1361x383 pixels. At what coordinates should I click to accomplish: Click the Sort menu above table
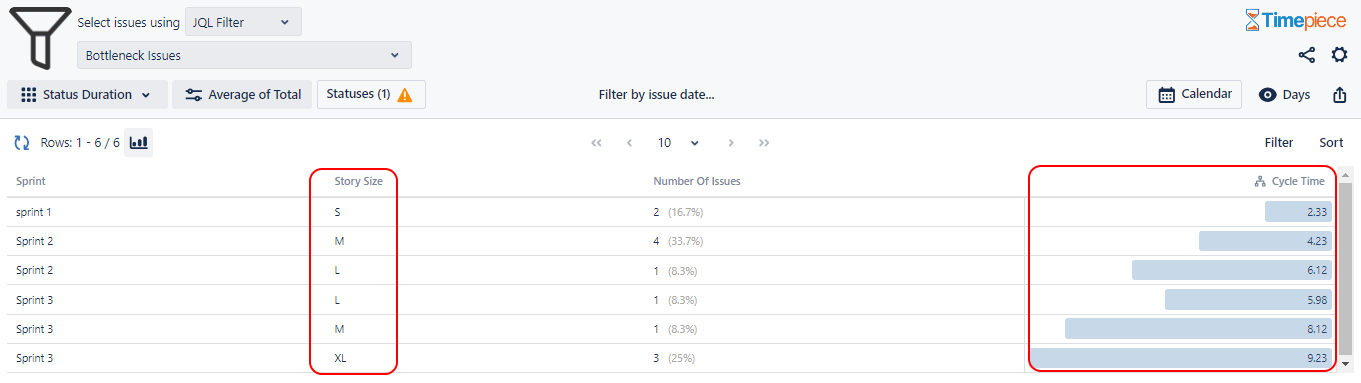(x=1331, y=143)
